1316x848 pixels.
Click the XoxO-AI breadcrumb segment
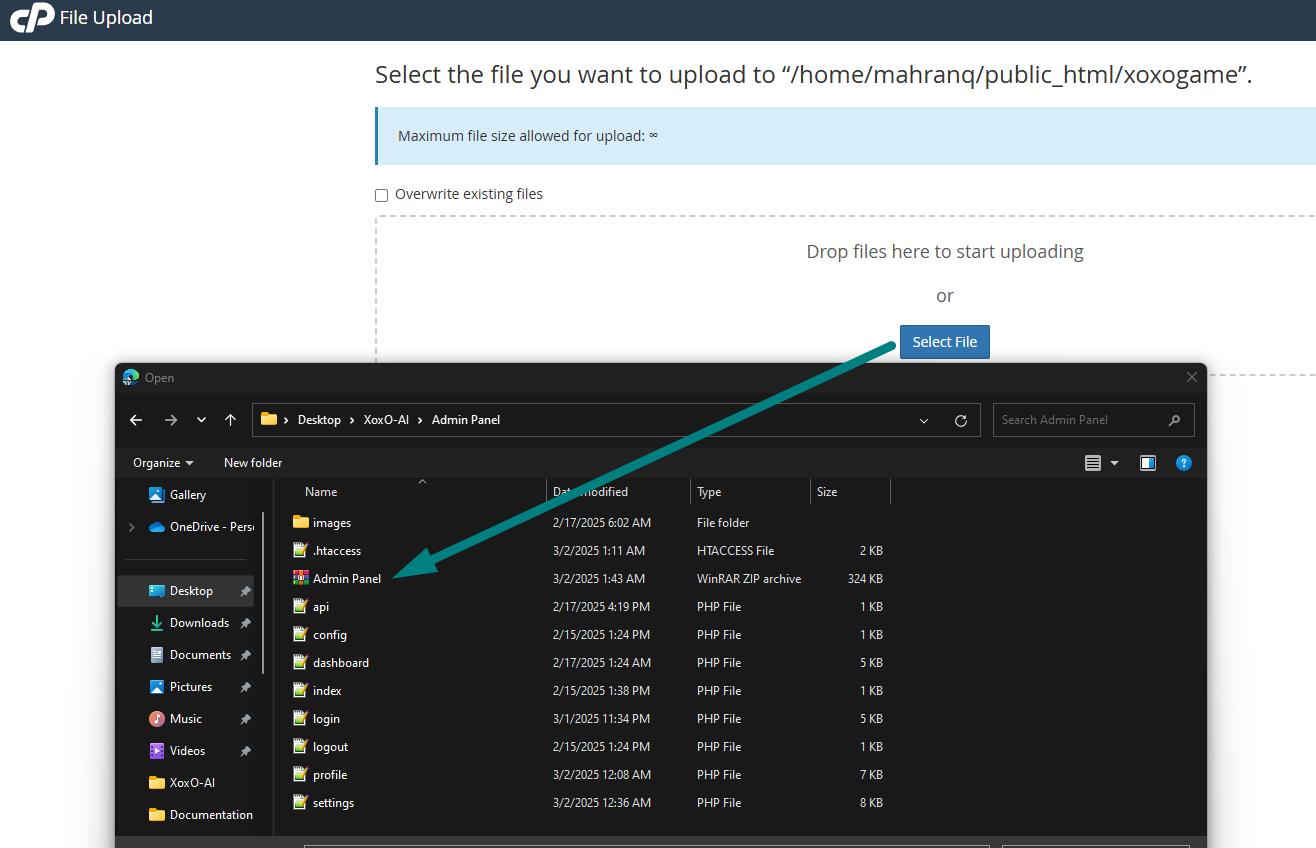386,420
